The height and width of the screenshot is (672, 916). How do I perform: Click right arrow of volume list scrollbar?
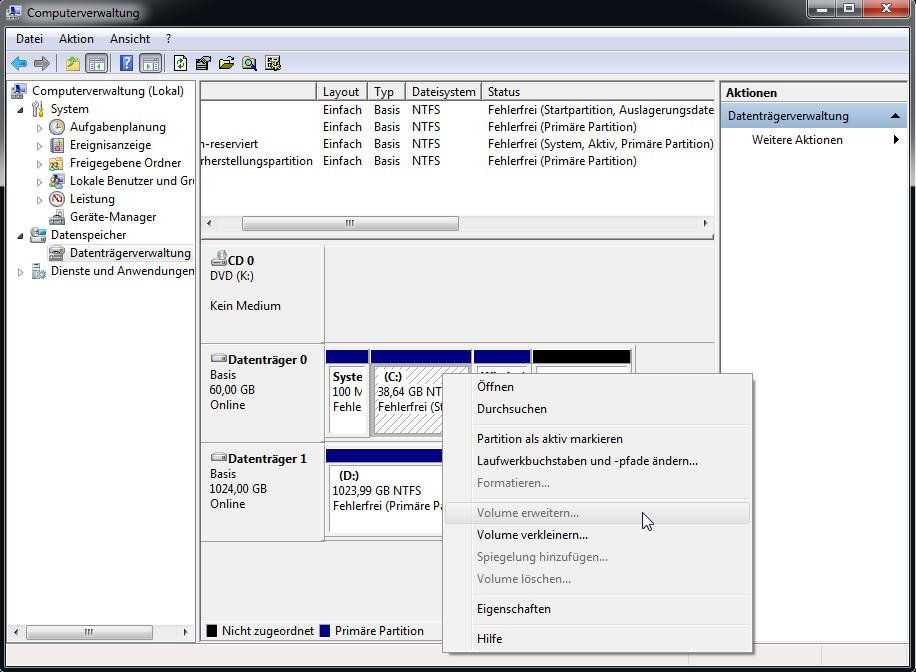[706, 223]
